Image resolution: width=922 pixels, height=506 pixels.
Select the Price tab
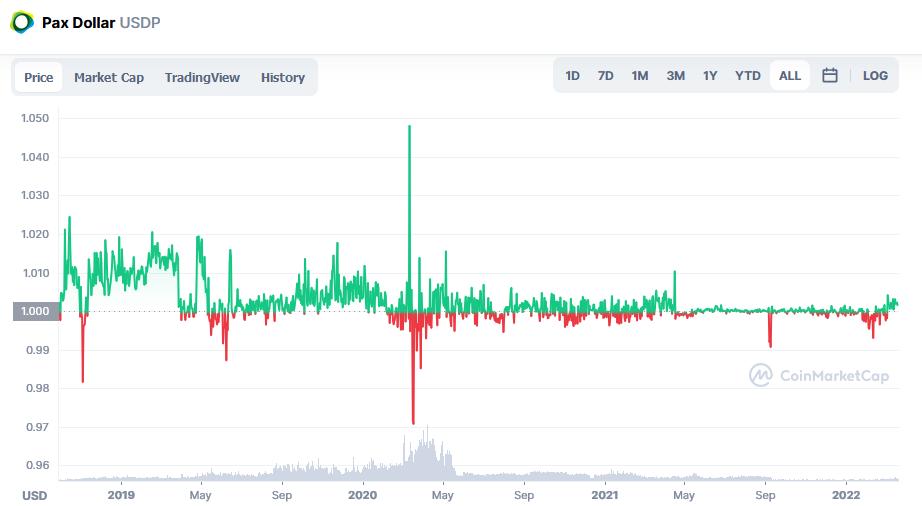coord(39,77)
